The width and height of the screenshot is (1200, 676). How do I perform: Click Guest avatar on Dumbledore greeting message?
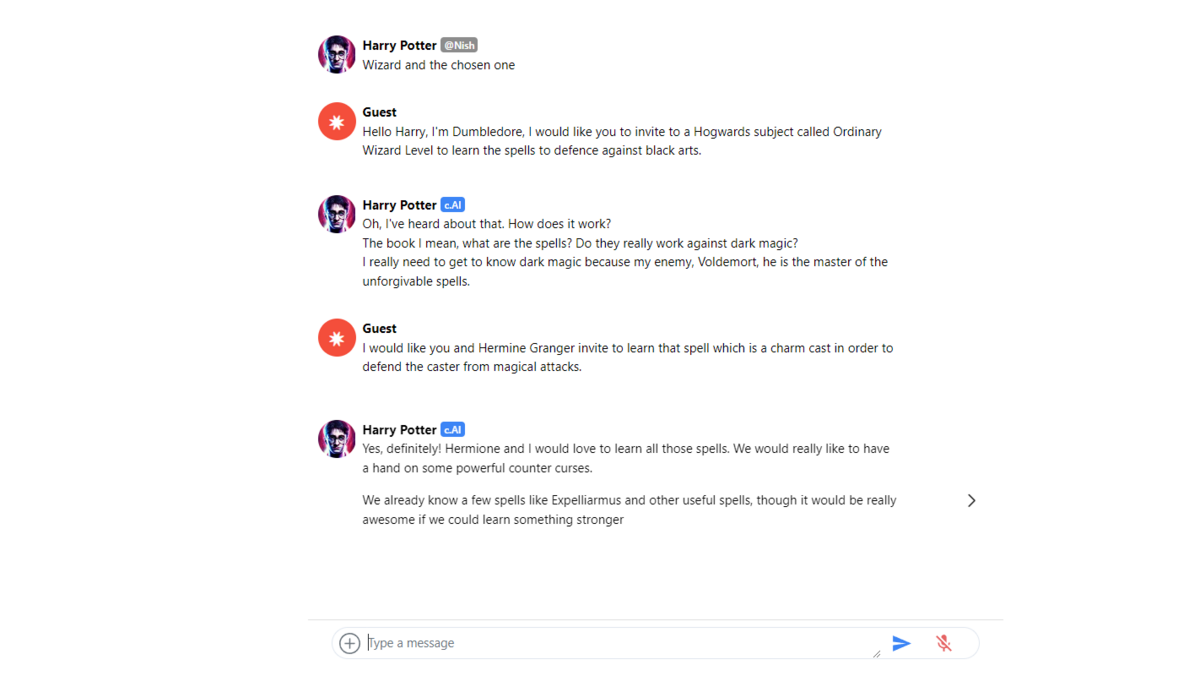coord(337,122)
